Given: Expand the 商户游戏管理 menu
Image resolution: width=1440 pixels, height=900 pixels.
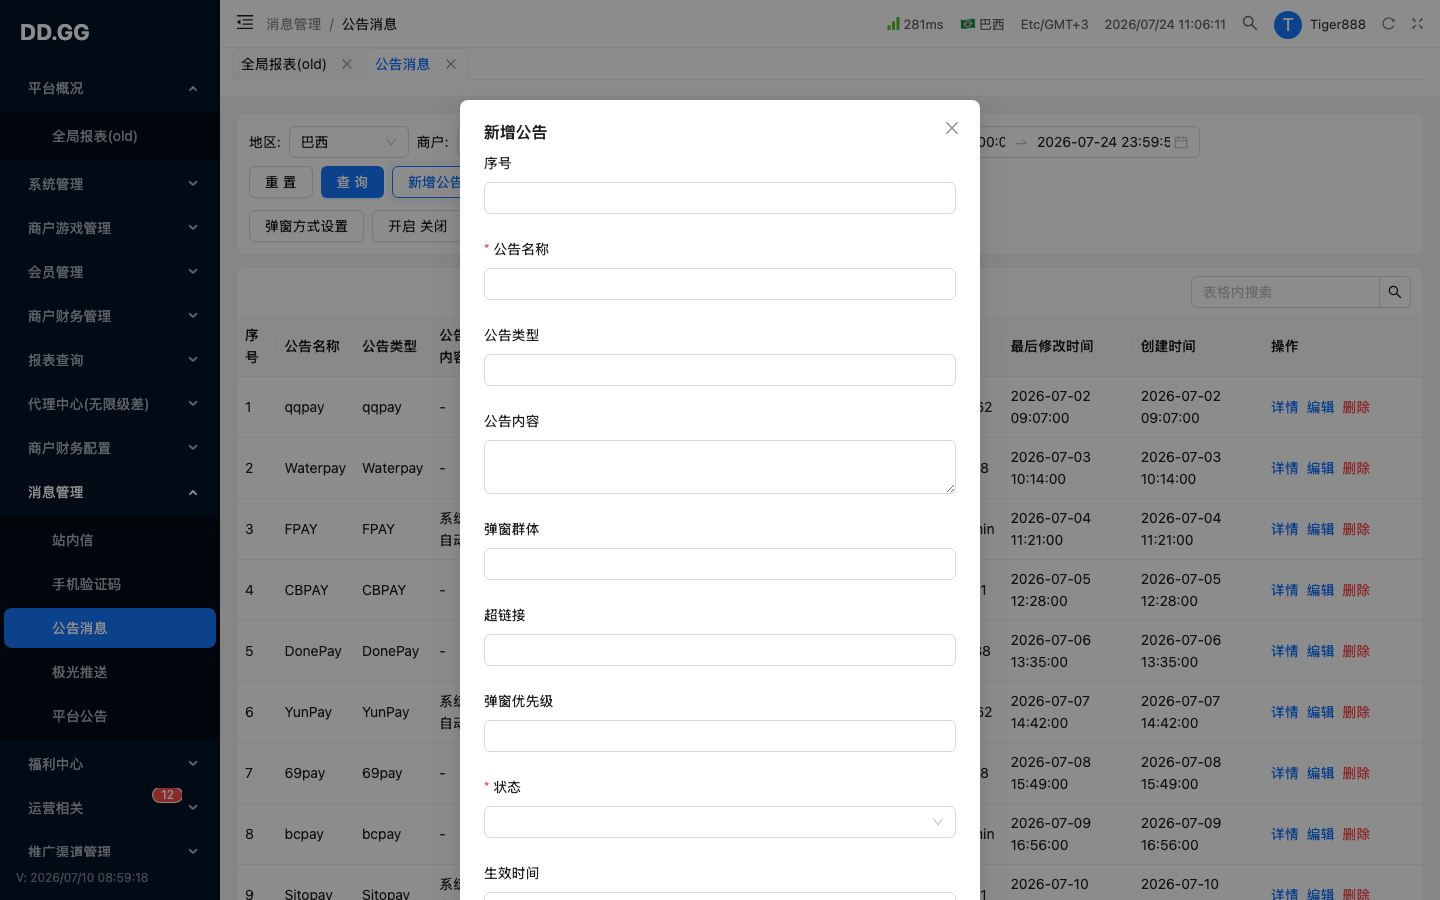Looking at the screenshot, I should tap(110, 228).
